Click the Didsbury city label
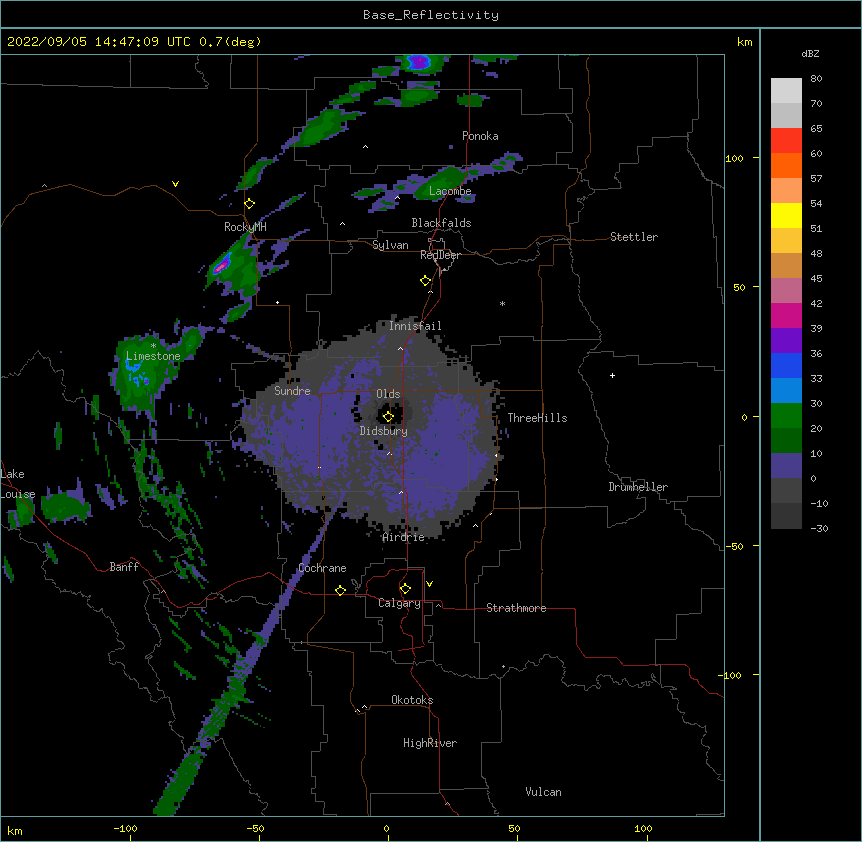862x842 pixels. [384, 431]
